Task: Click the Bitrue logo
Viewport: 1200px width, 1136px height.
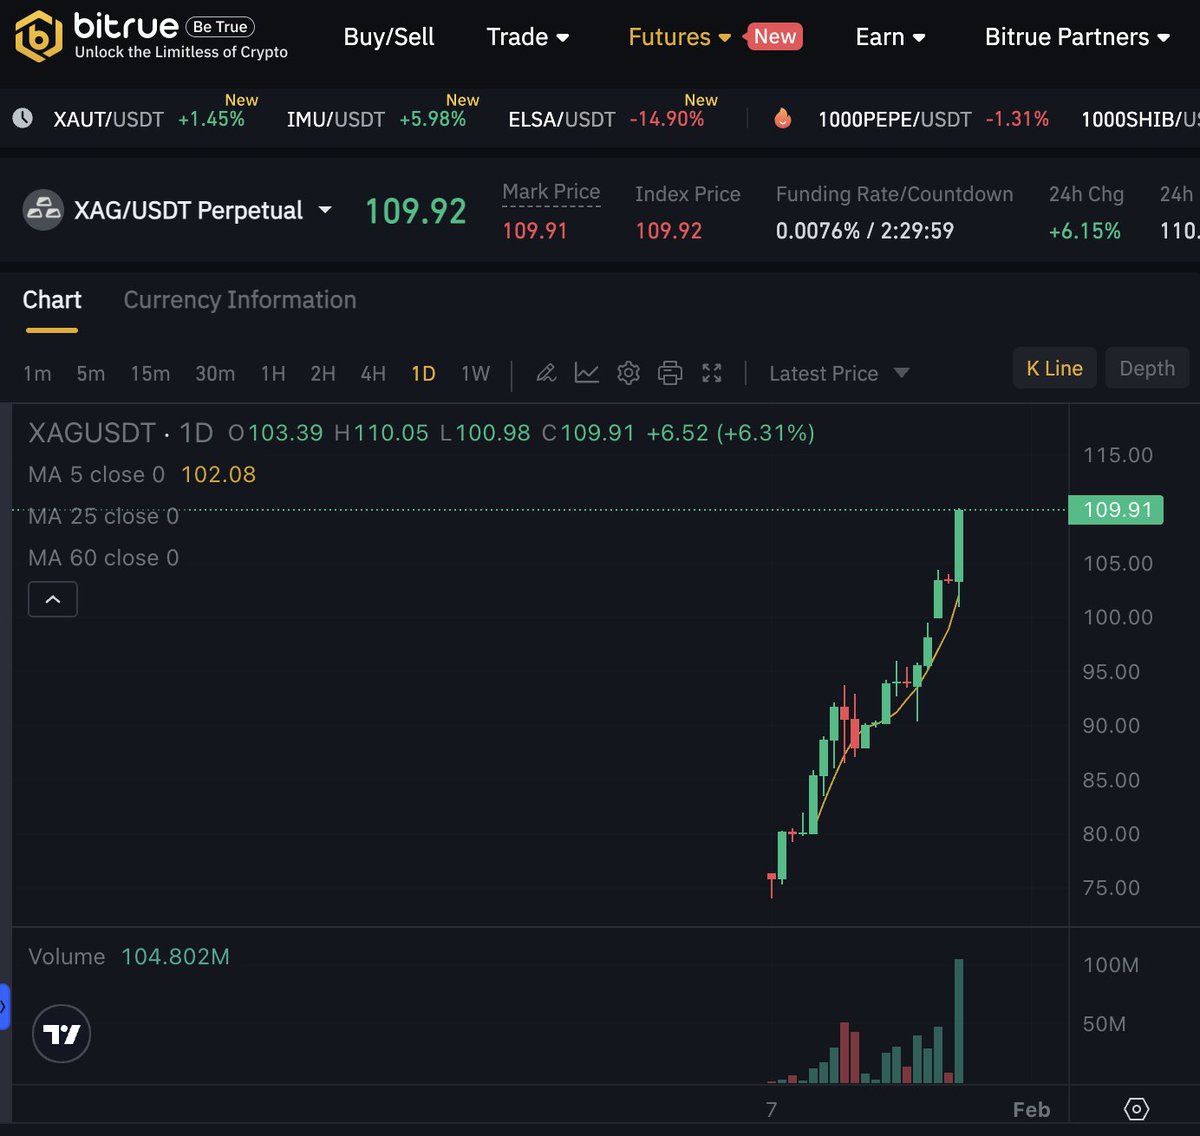Action: [x=37, y=37]
